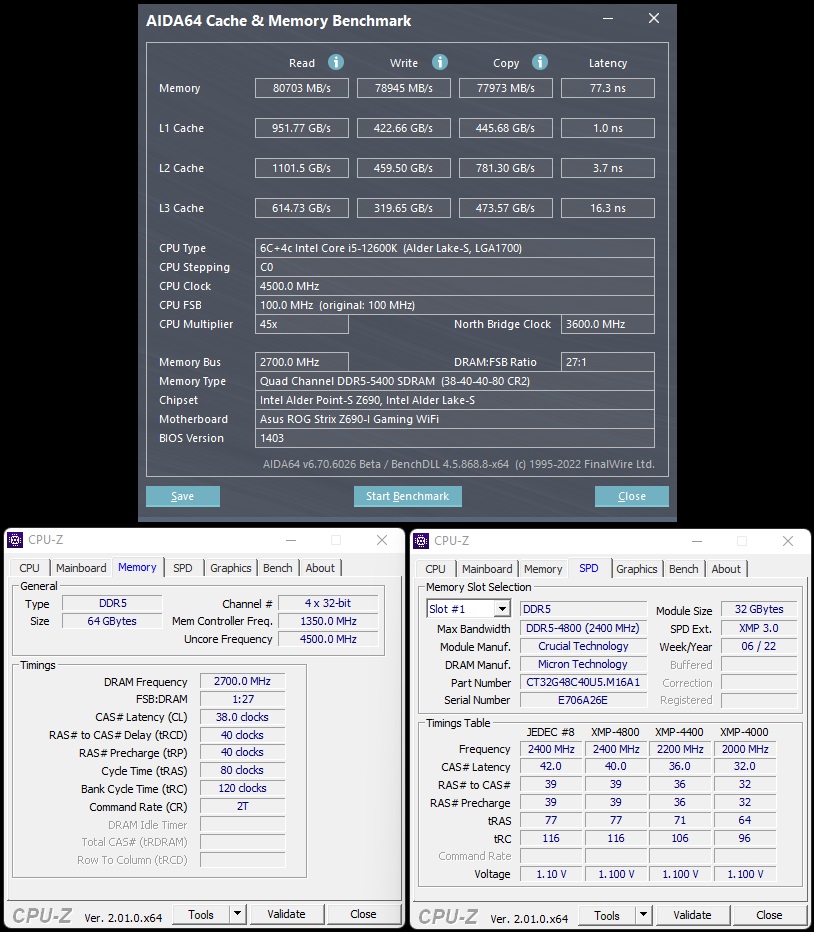Click CAS# Latency value 38.0 clocks

(242, 717)
